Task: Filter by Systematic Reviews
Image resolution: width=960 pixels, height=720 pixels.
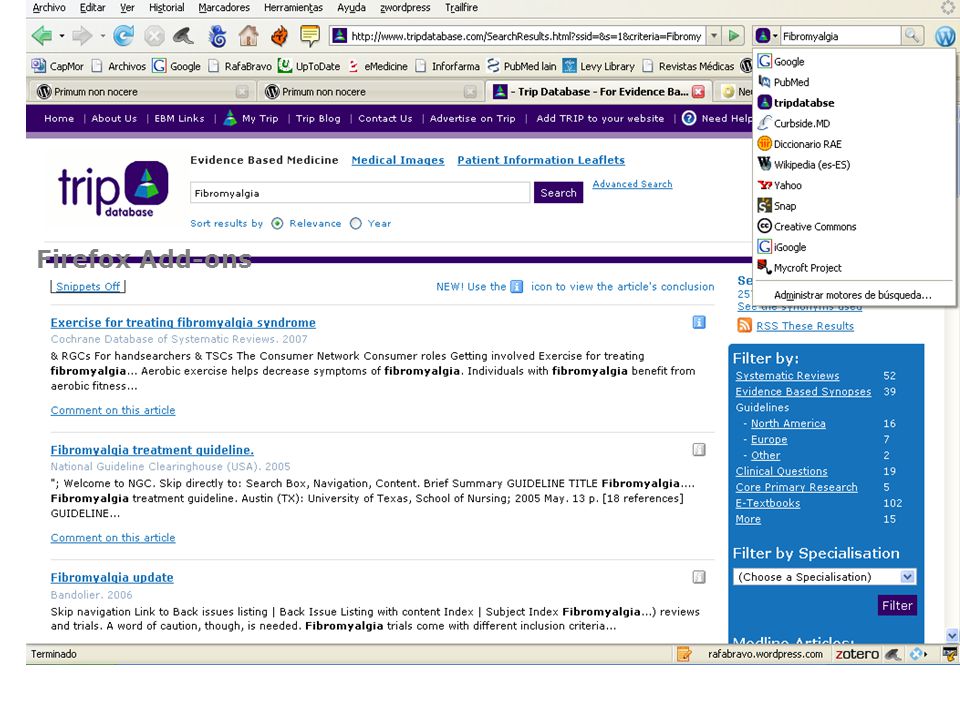Action: click(x=787, y=375)
